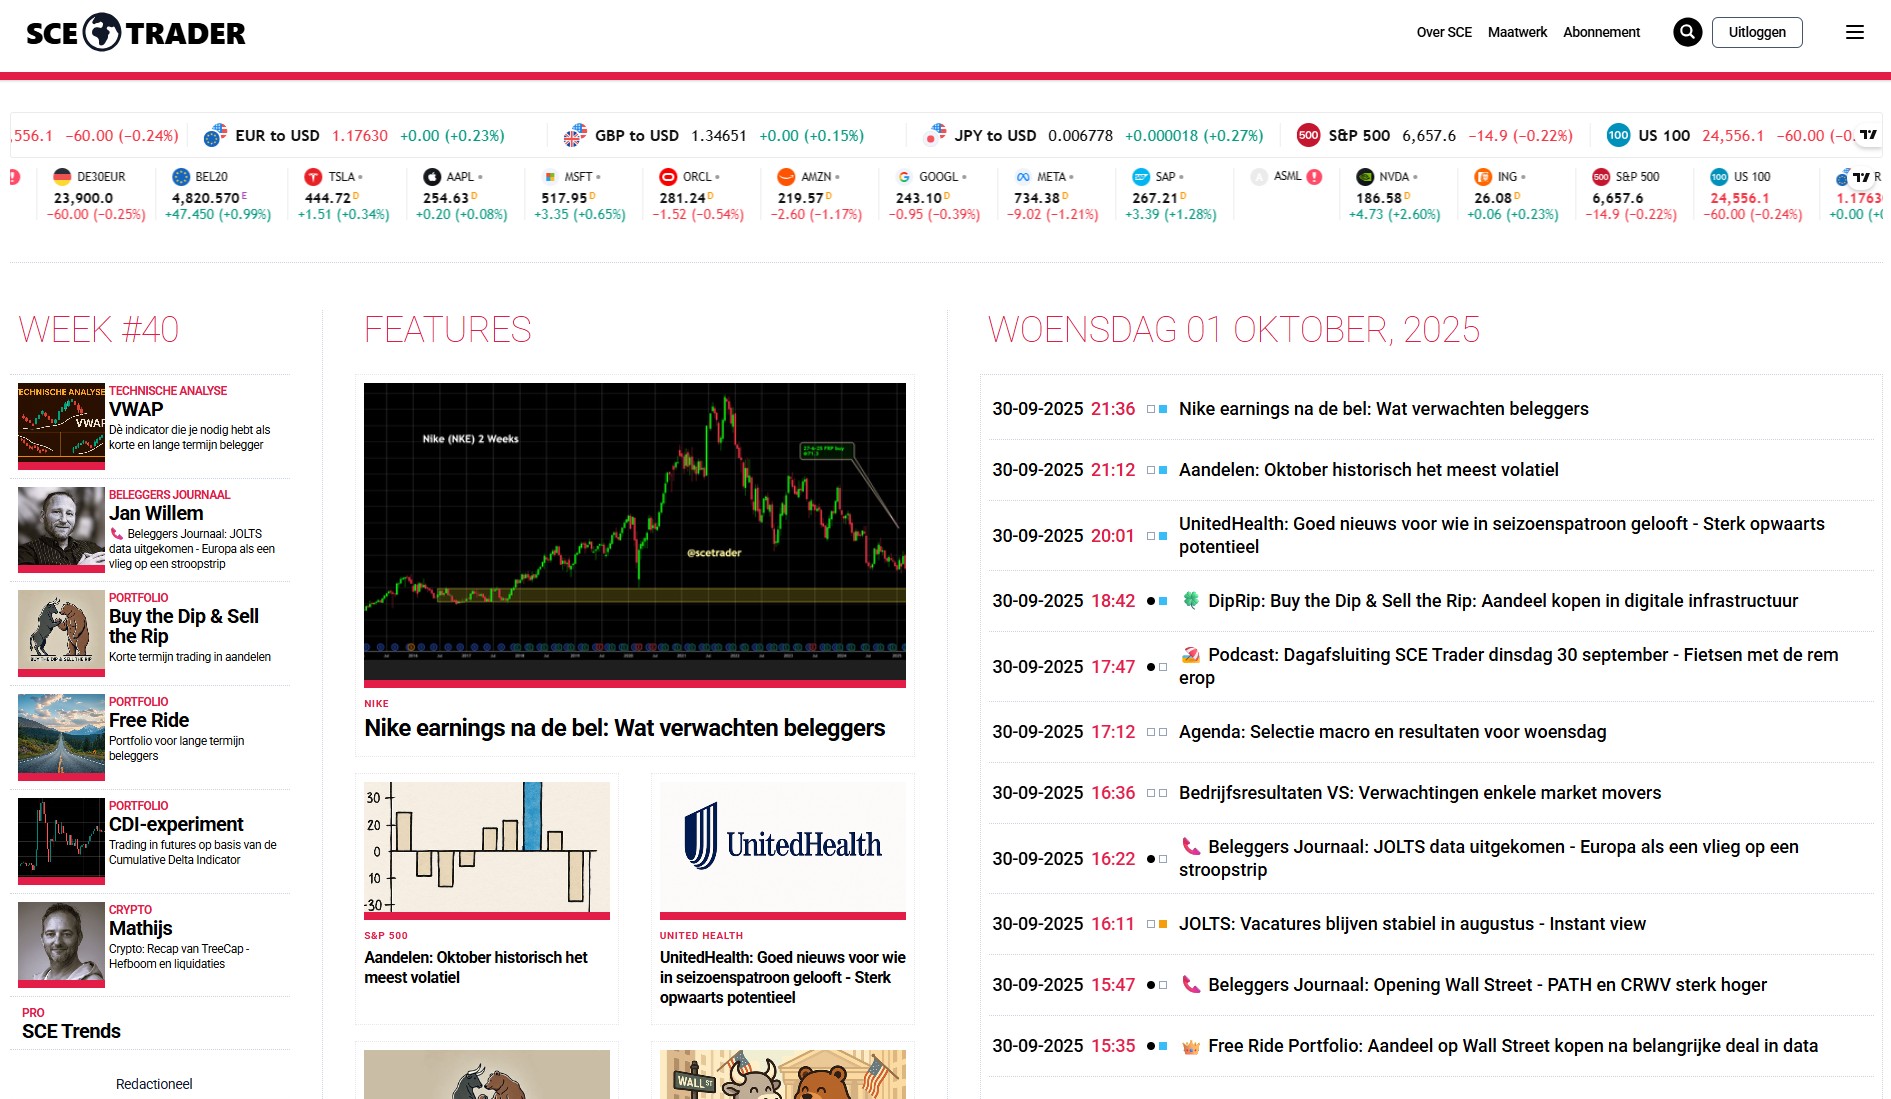The height and width of the screenshot is (1099, 1891).
Task: Click the clover icon beside DipRip headline
Action: [x=1191, y=600]
